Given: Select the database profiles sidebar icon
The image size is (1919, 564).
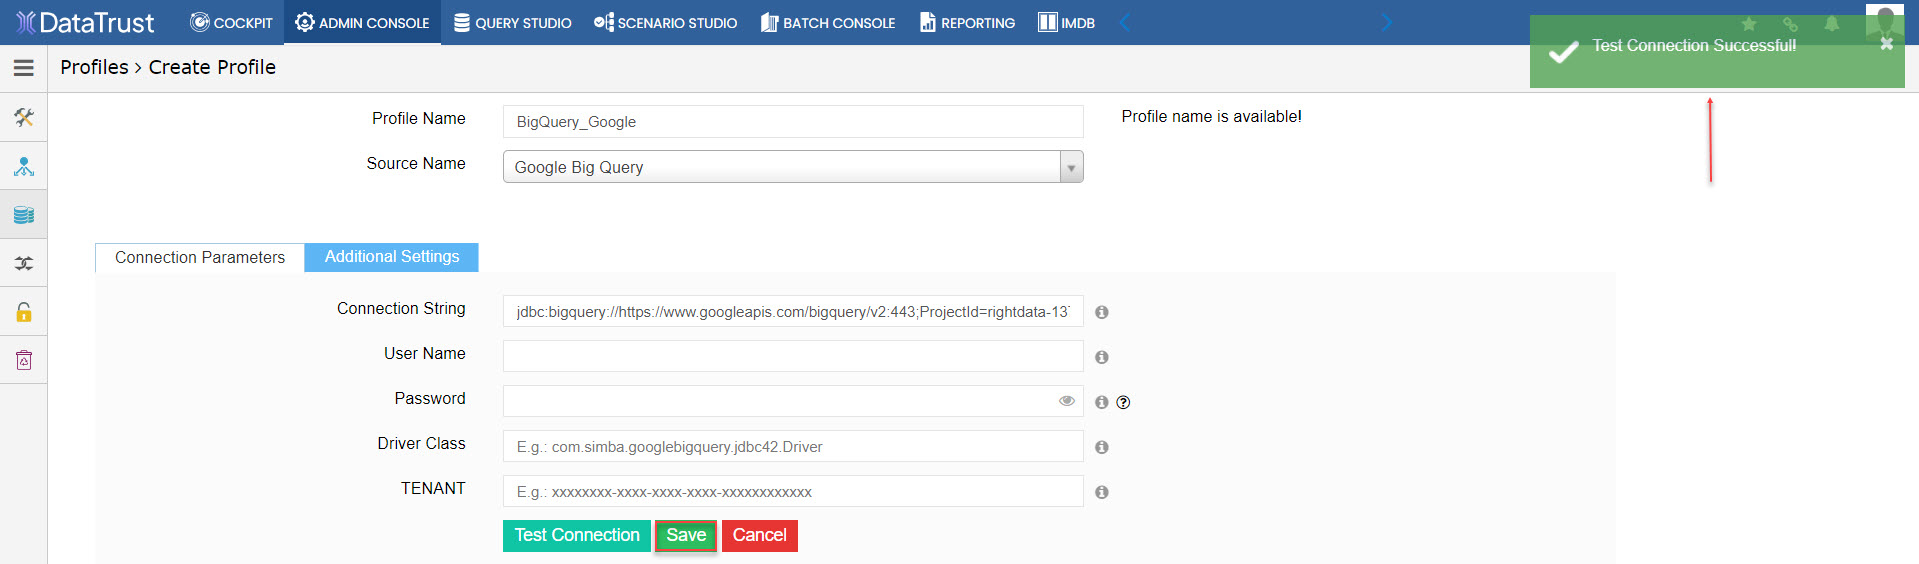Looking at the screenshot, I should [x=24, y=215].
